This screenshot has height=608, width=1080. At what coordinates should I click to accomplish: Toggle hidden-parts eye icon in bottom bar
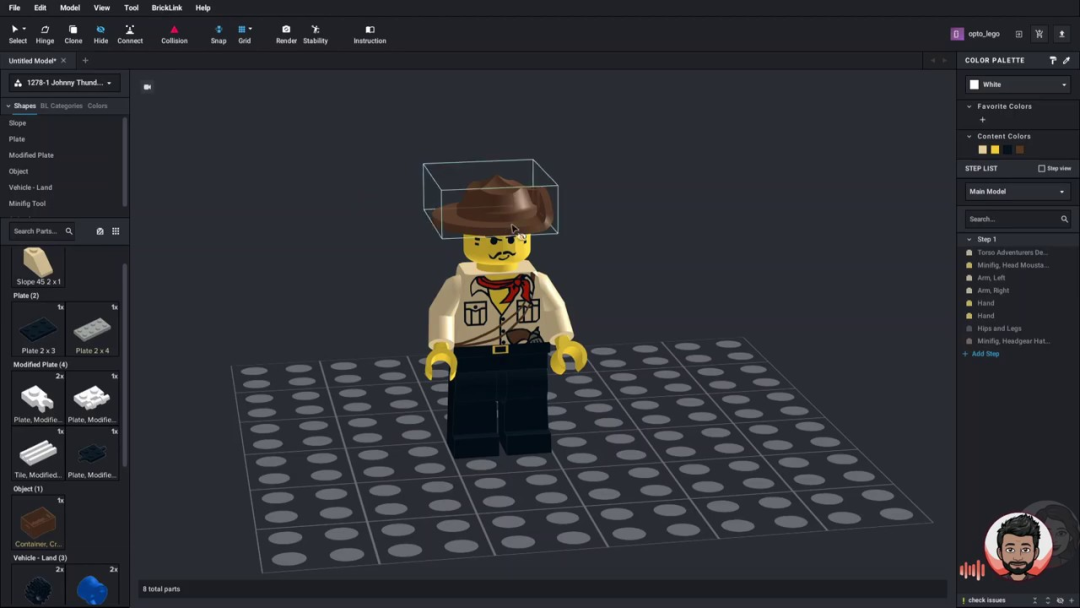coord(1060,600)
